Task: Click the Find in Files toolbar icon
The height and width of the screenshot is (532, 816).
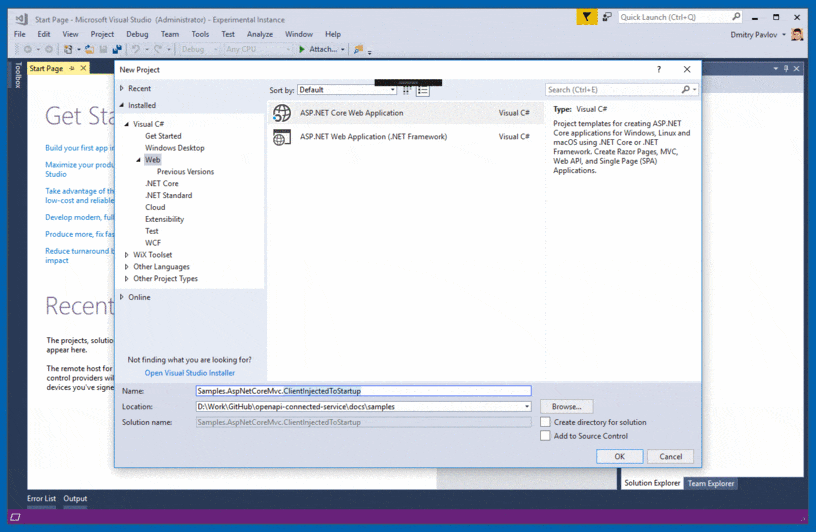Action: coord(358,49)
